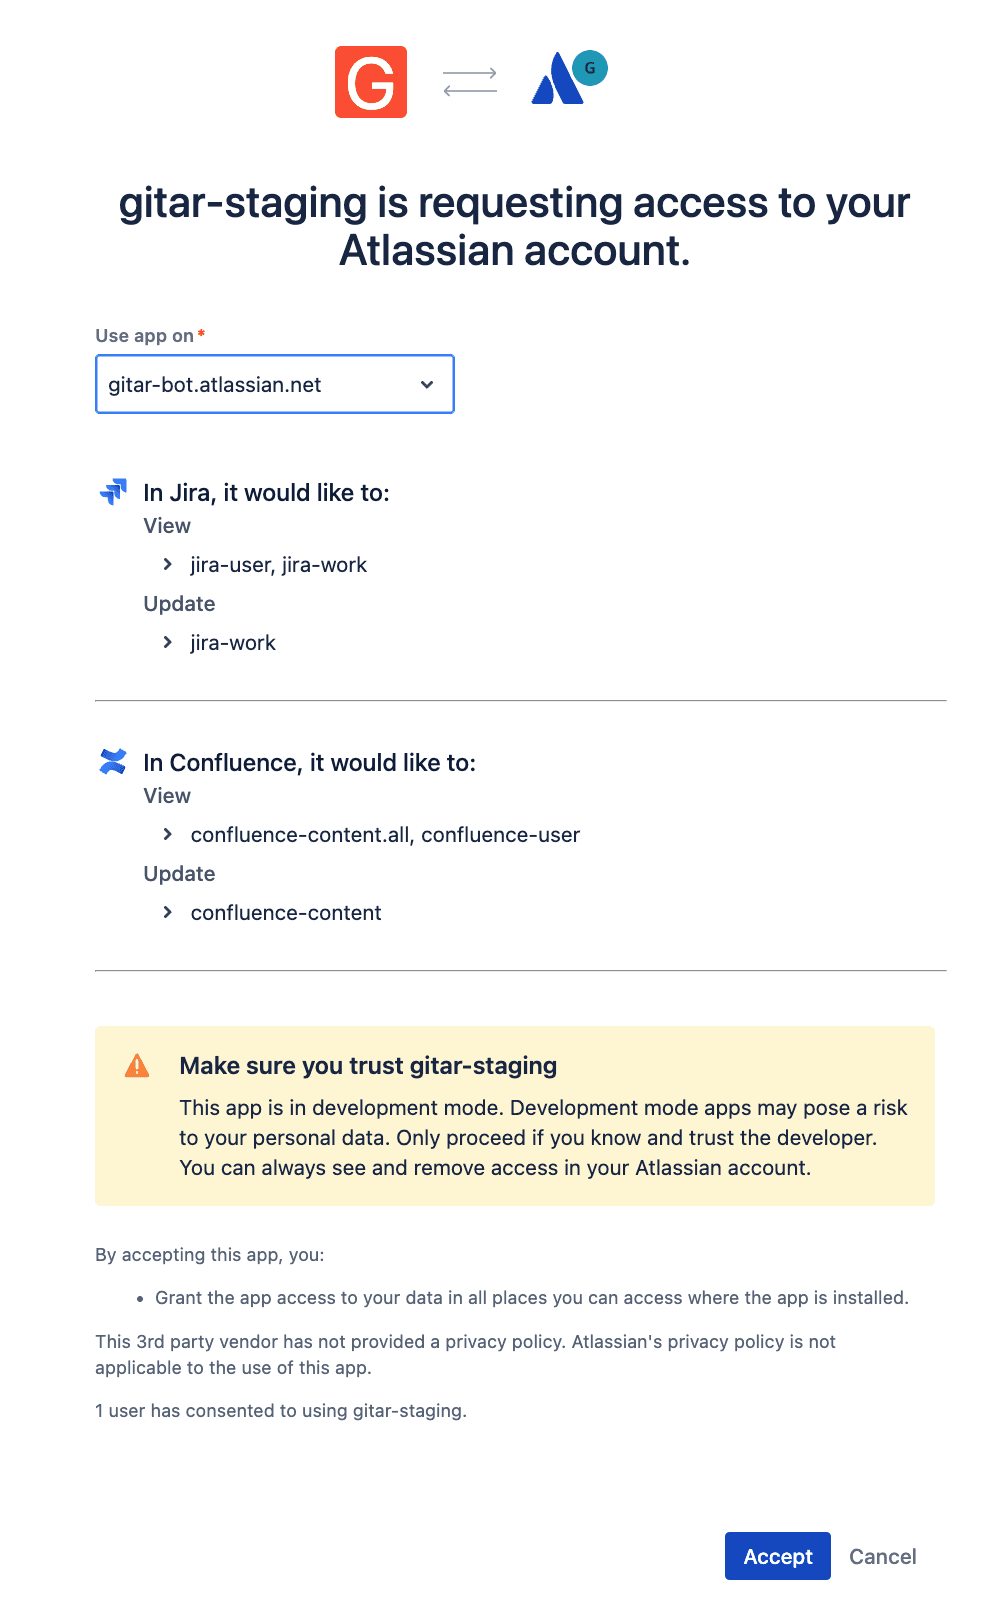Click the Confluence icon beside the Confluence section
This screenshot has width=1000, height=1606.
click(x=113, y=761)
